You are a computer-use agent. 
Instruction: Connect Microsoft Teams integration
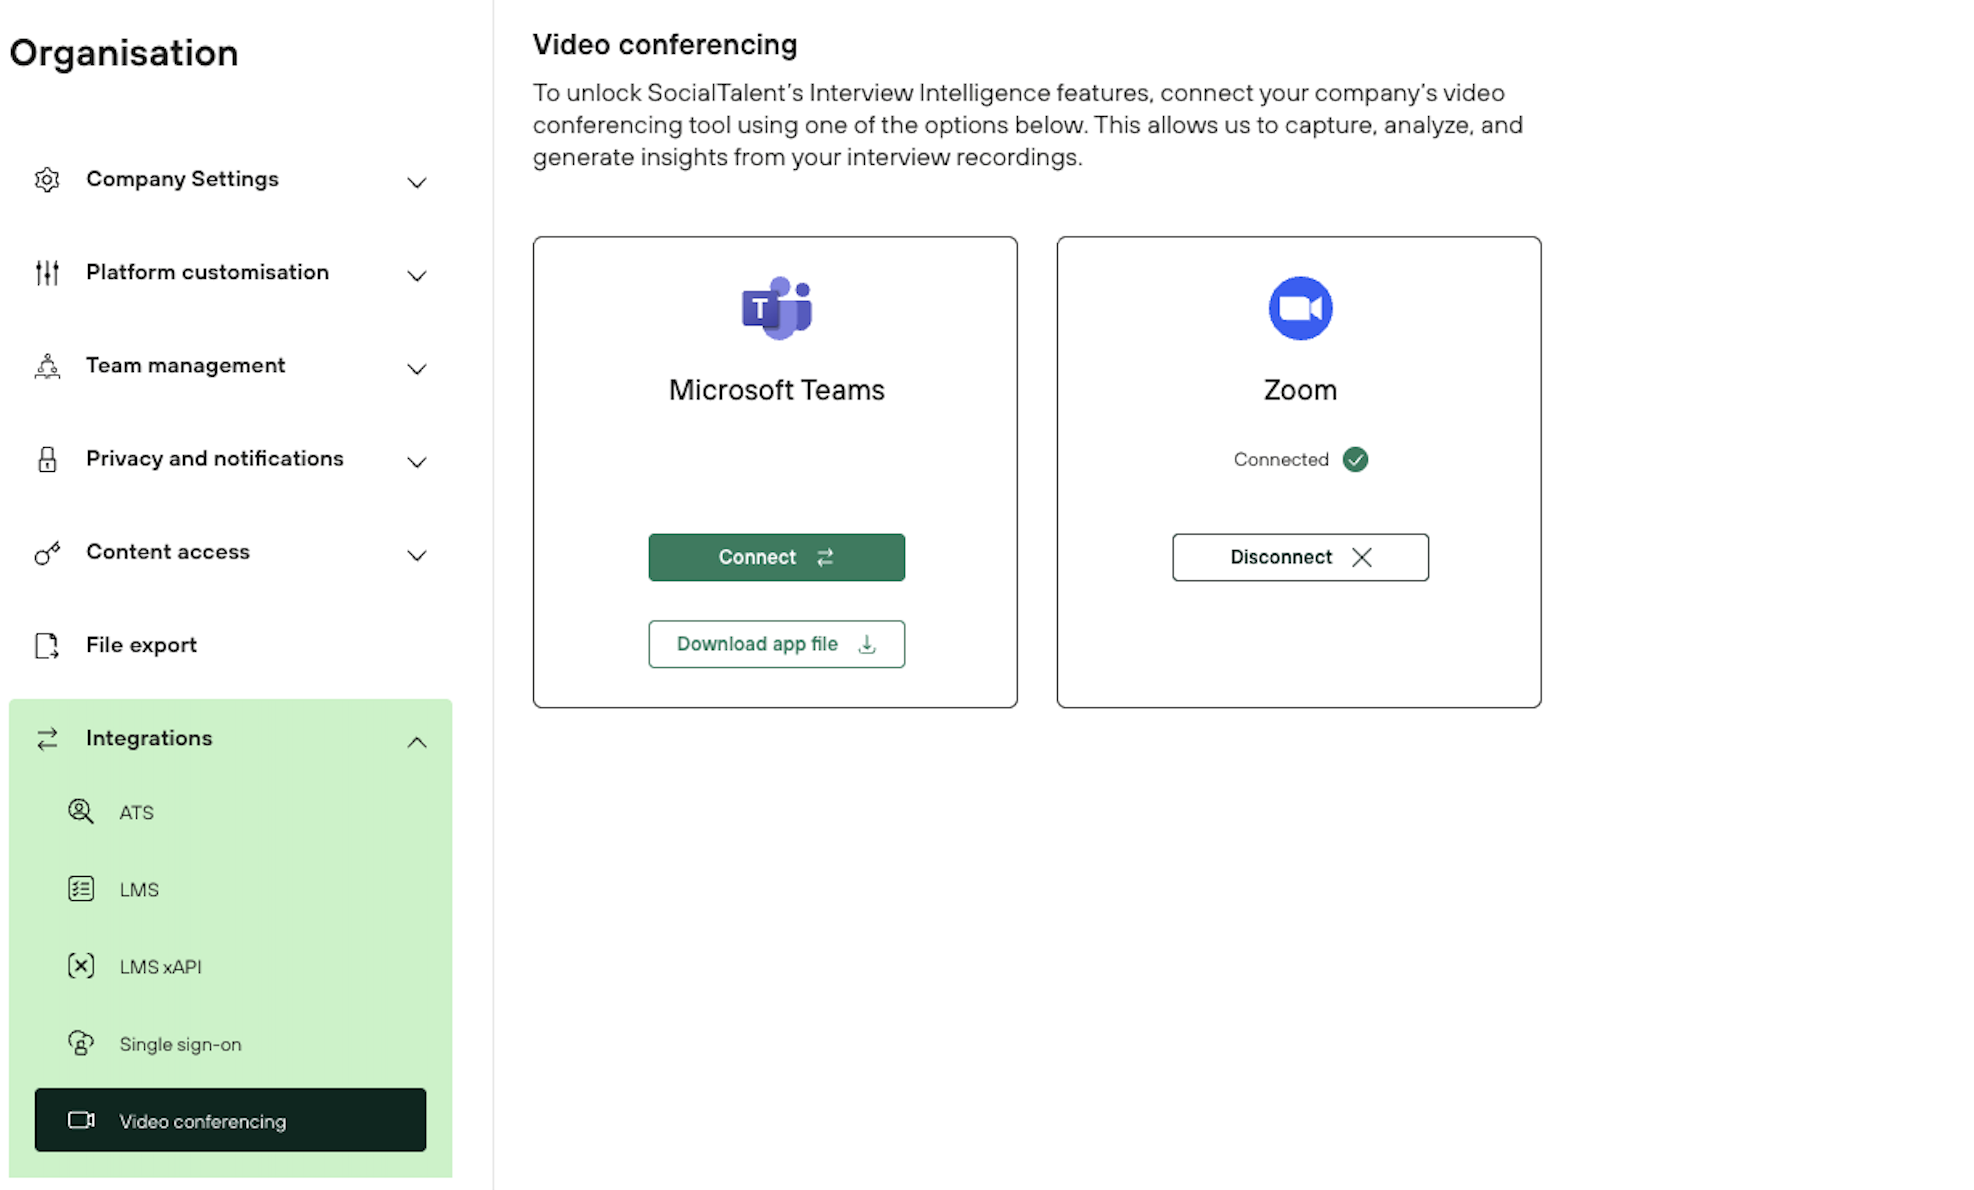coord(776,557)
